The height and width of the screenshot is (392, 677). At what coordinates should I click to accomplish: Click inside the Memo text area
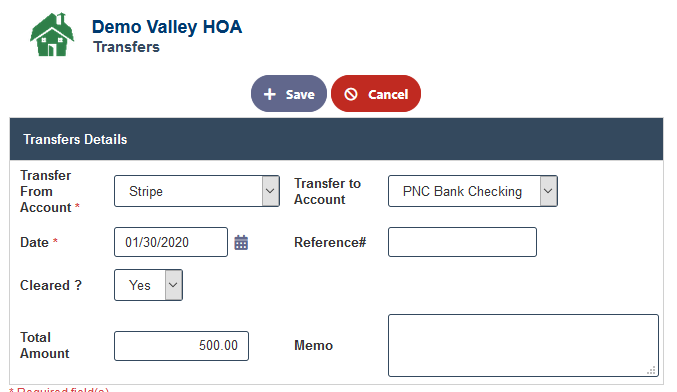pyautogui.click(x=523, y=345)
